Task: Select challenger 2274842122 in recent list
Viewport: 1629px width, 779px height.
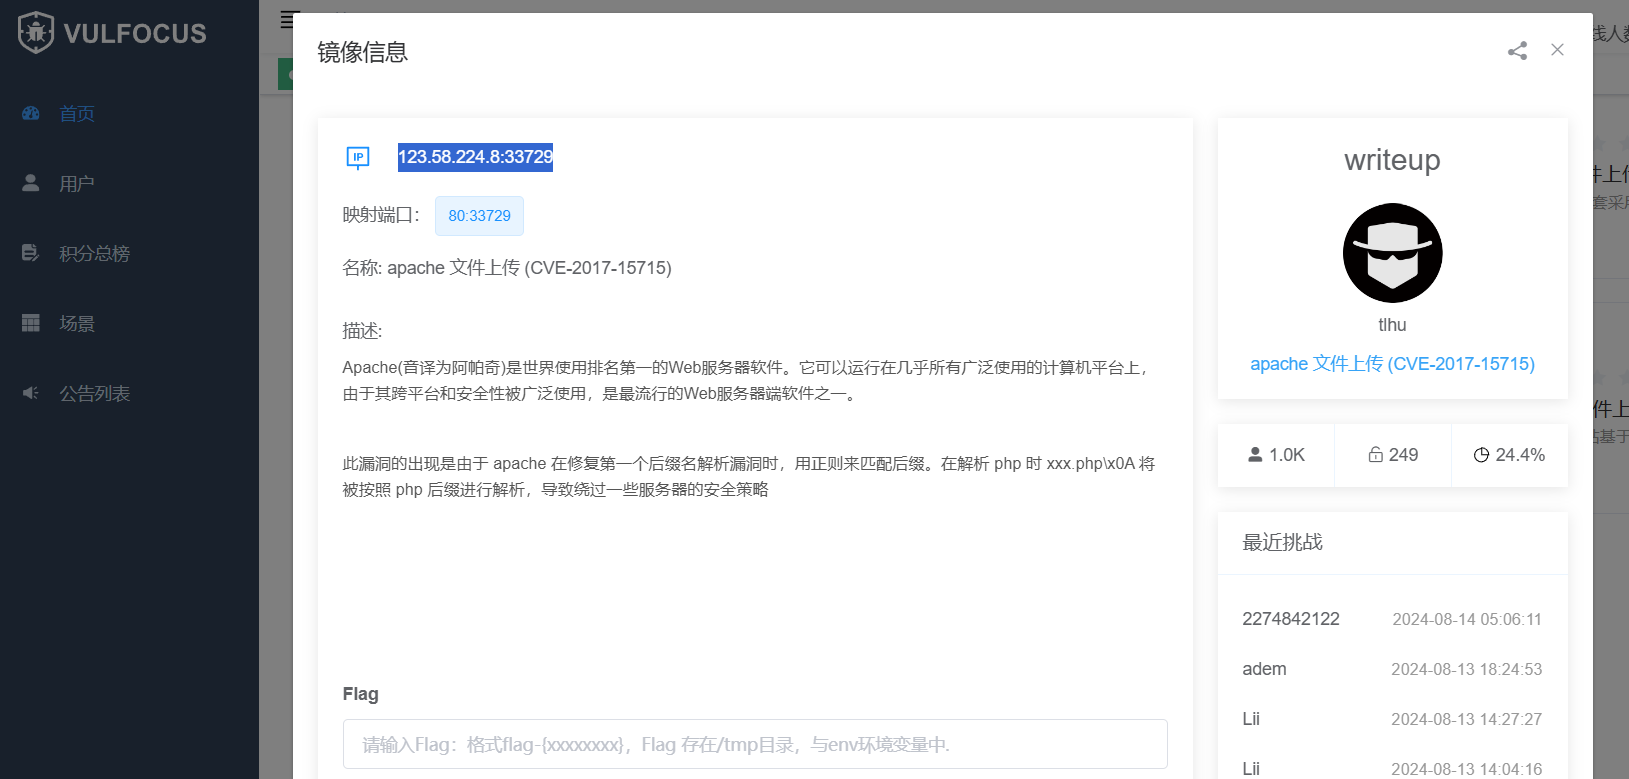Action: point(1291,619)
